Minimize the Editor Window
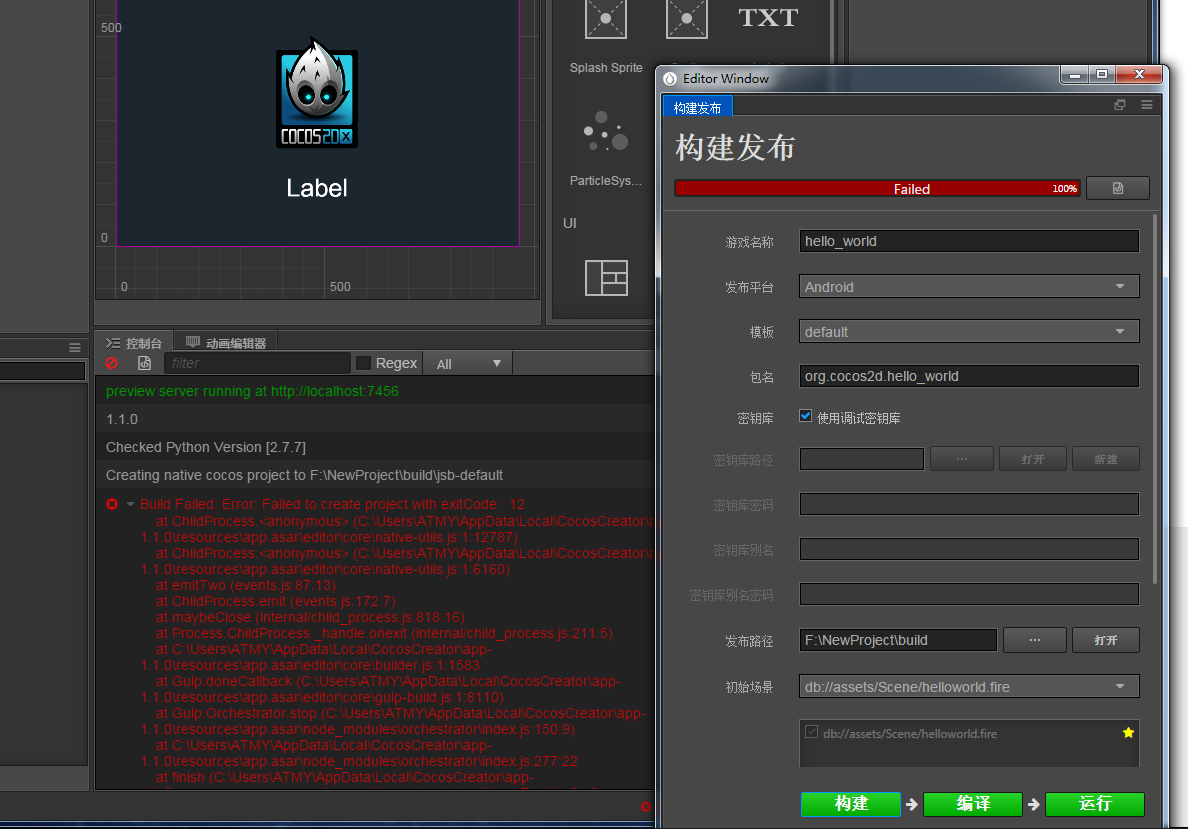The height and width of the screenshot is (829, 1188). click(x=1074, y=74)
